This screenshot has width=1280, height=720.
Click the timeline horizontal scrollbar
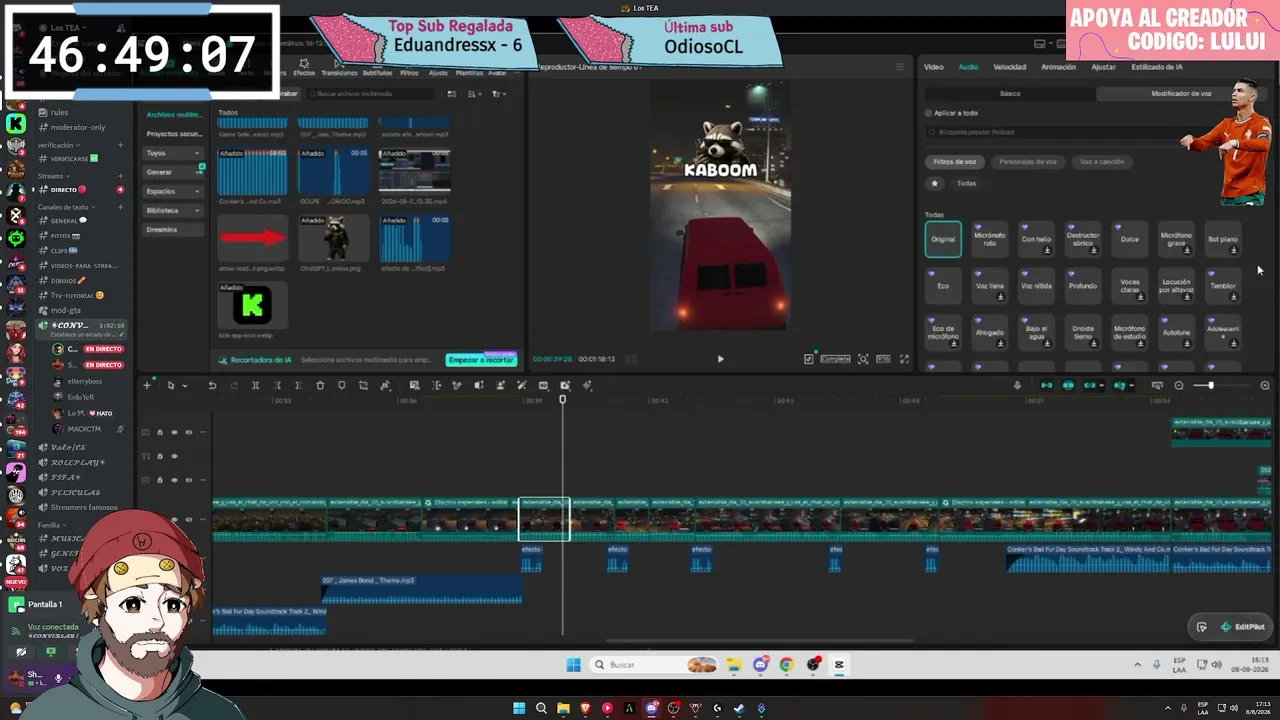point(760,641)
